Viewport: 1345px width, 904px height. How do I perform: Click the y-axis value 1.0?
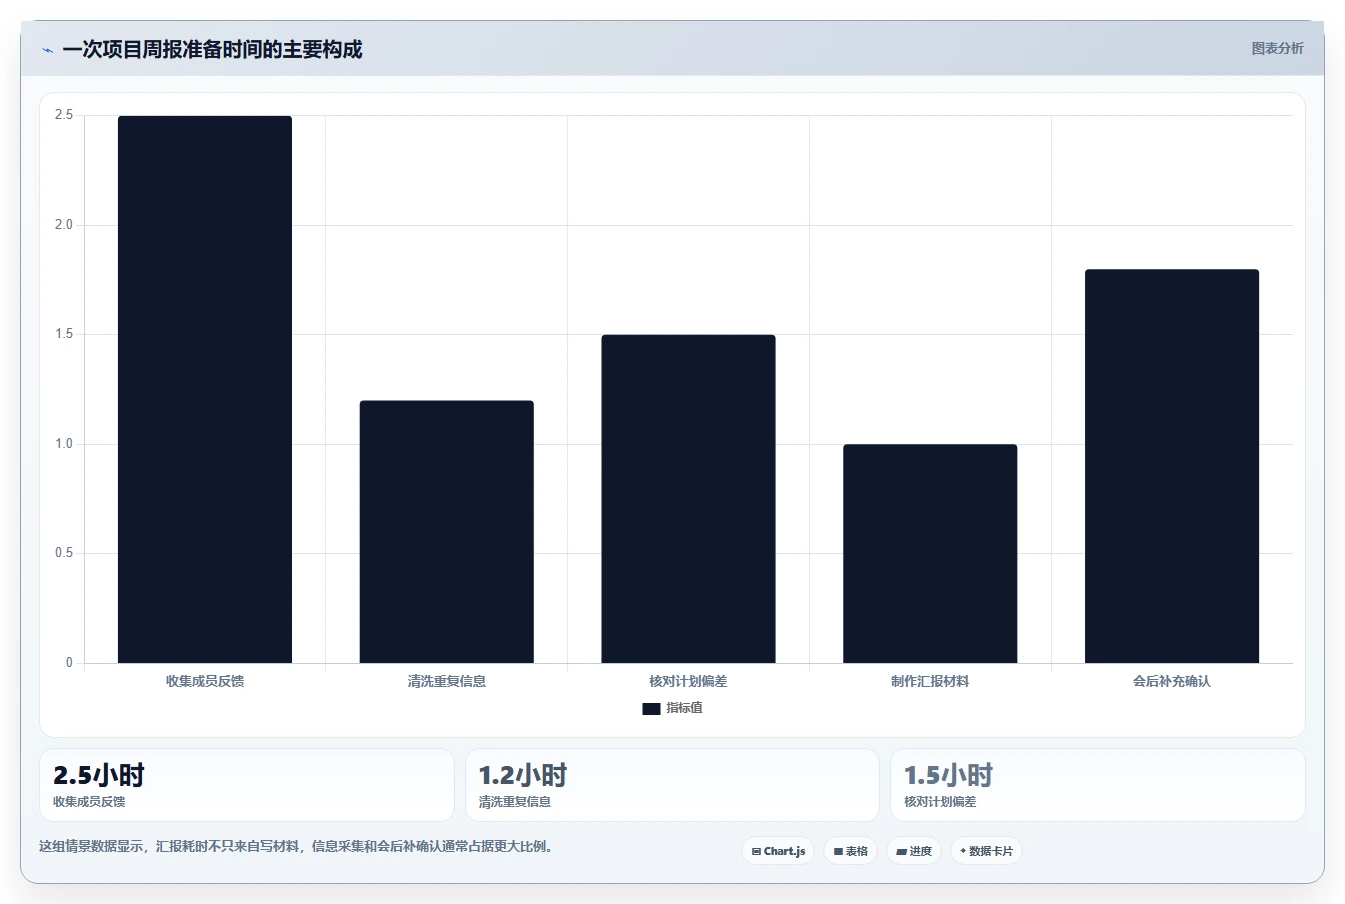(64, 444)
